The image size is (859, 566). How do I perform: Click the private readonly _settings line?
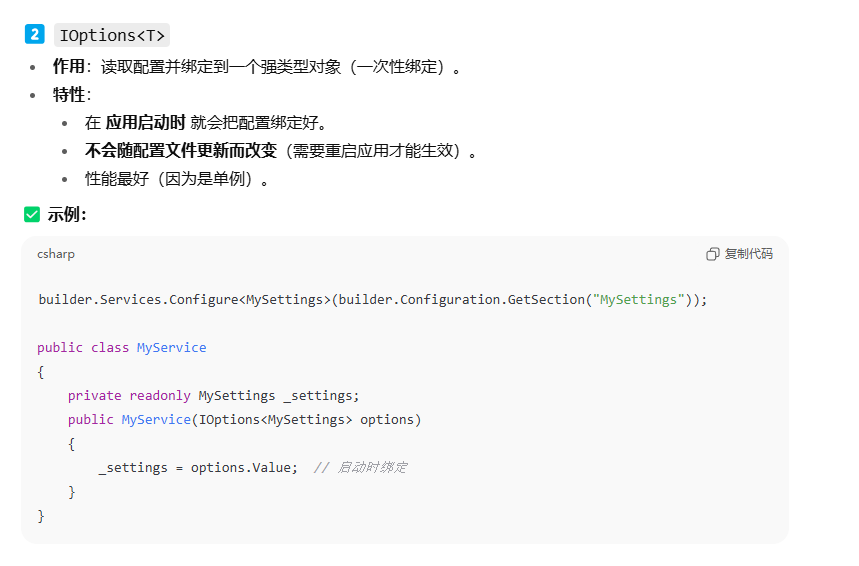213,396
